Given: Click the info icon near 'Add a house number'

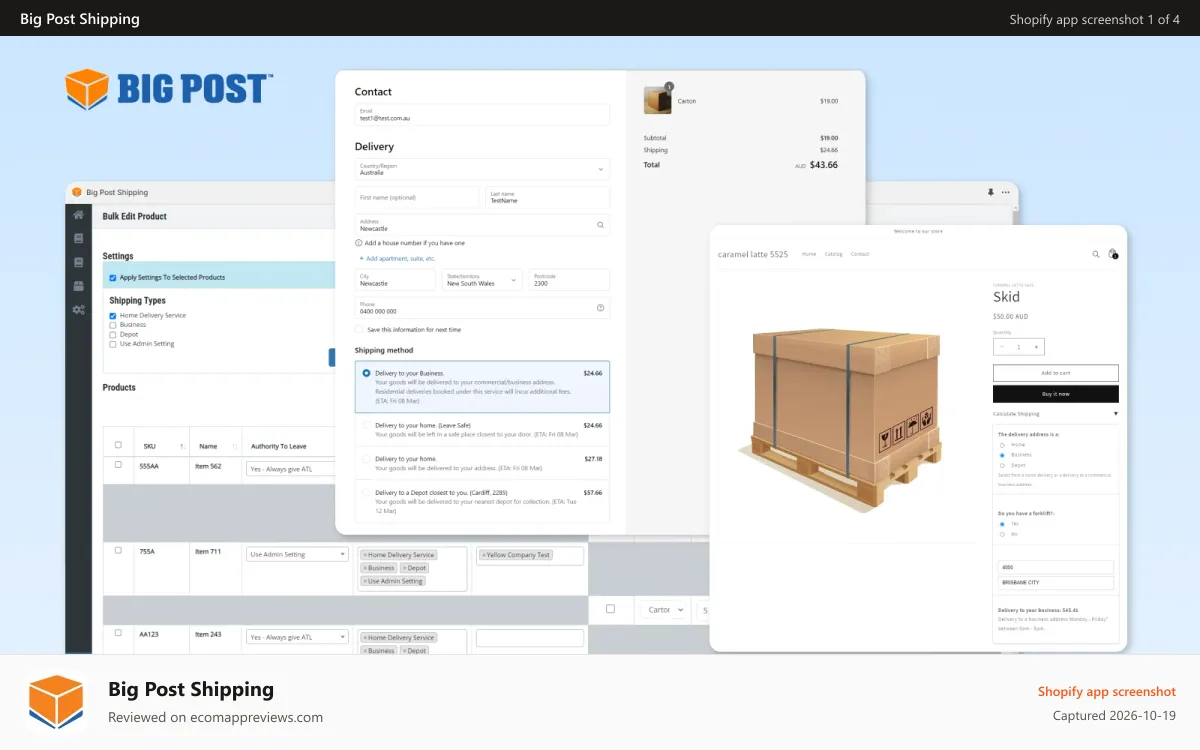Looking at the screenshot, I should (359, 243).
